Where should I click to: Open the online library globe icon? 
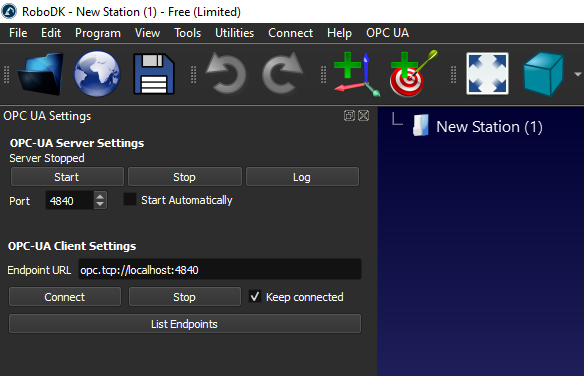pyautogui.click(x=97, y=74)
